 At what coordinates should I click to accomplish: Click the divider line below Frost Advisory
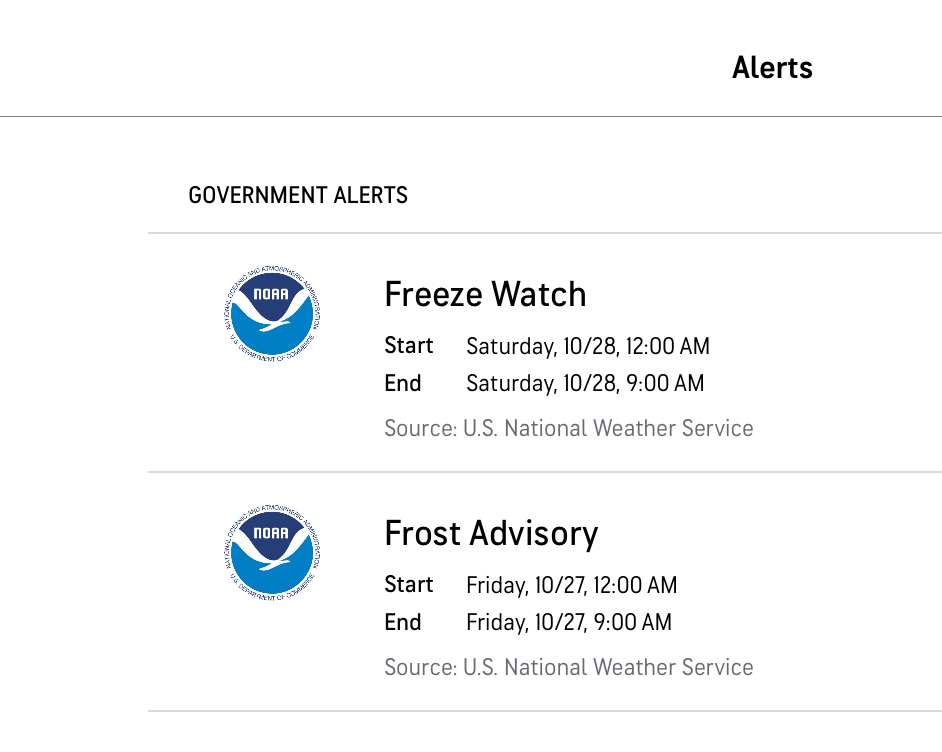coord(545,711)
